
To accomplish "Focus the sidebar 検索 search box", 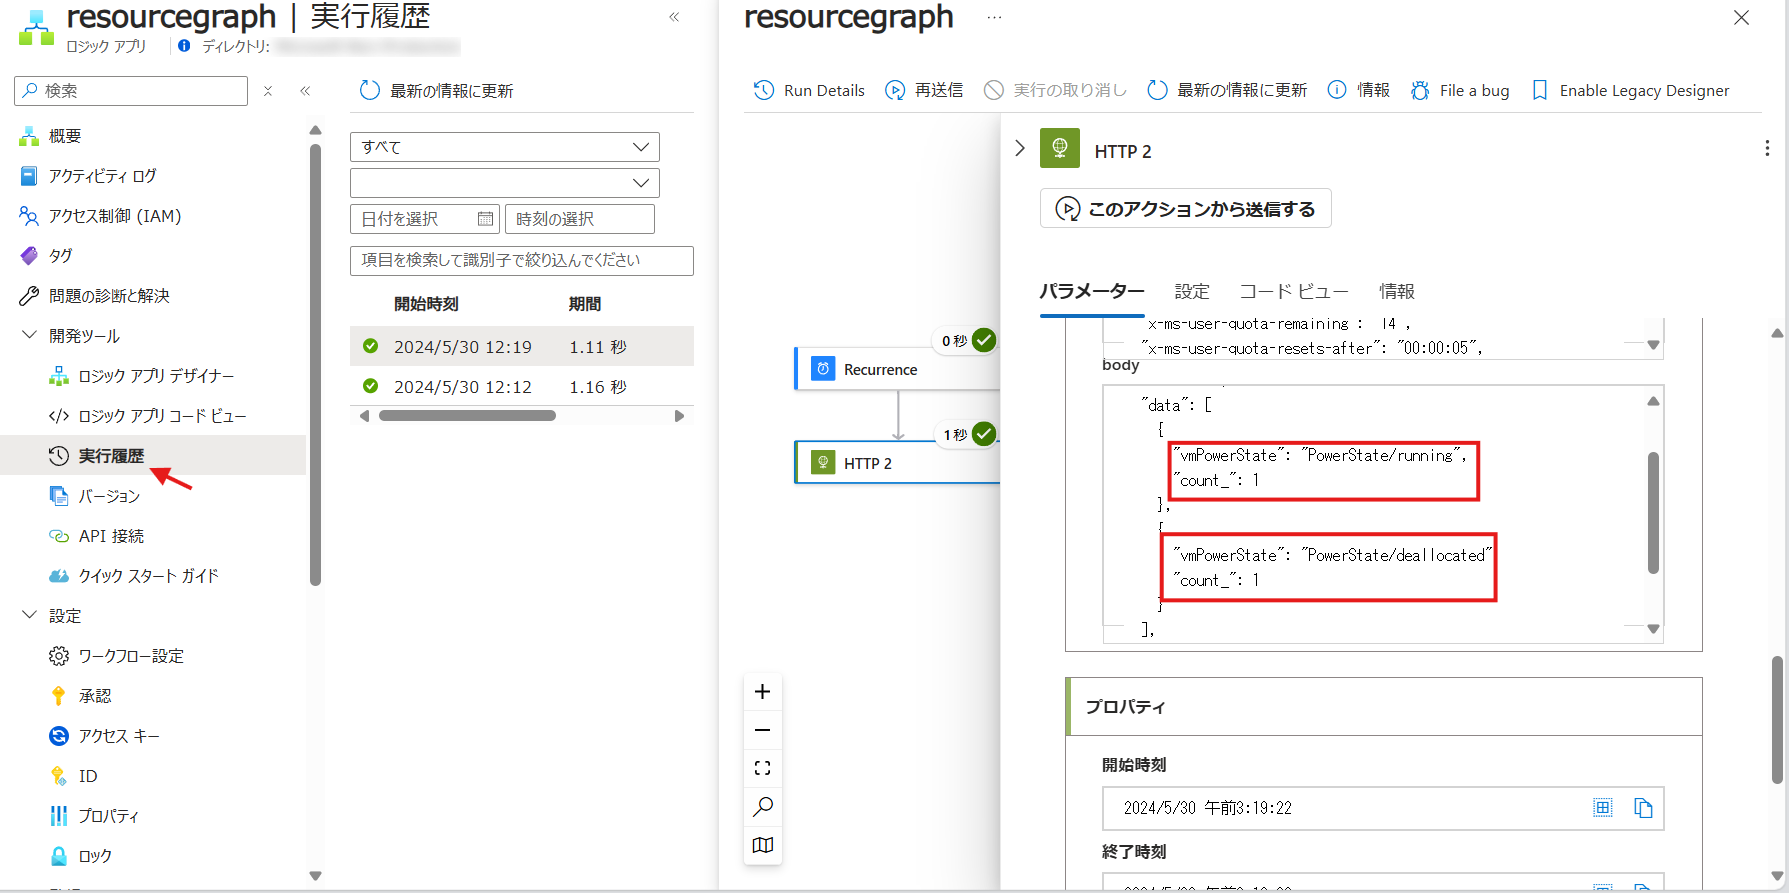I will [x=131, y=91].
